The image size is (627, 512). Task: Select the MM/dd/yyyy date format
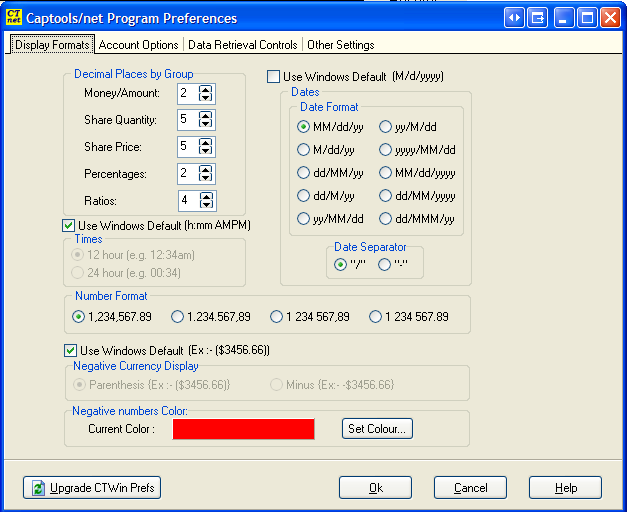click(385, 173)
